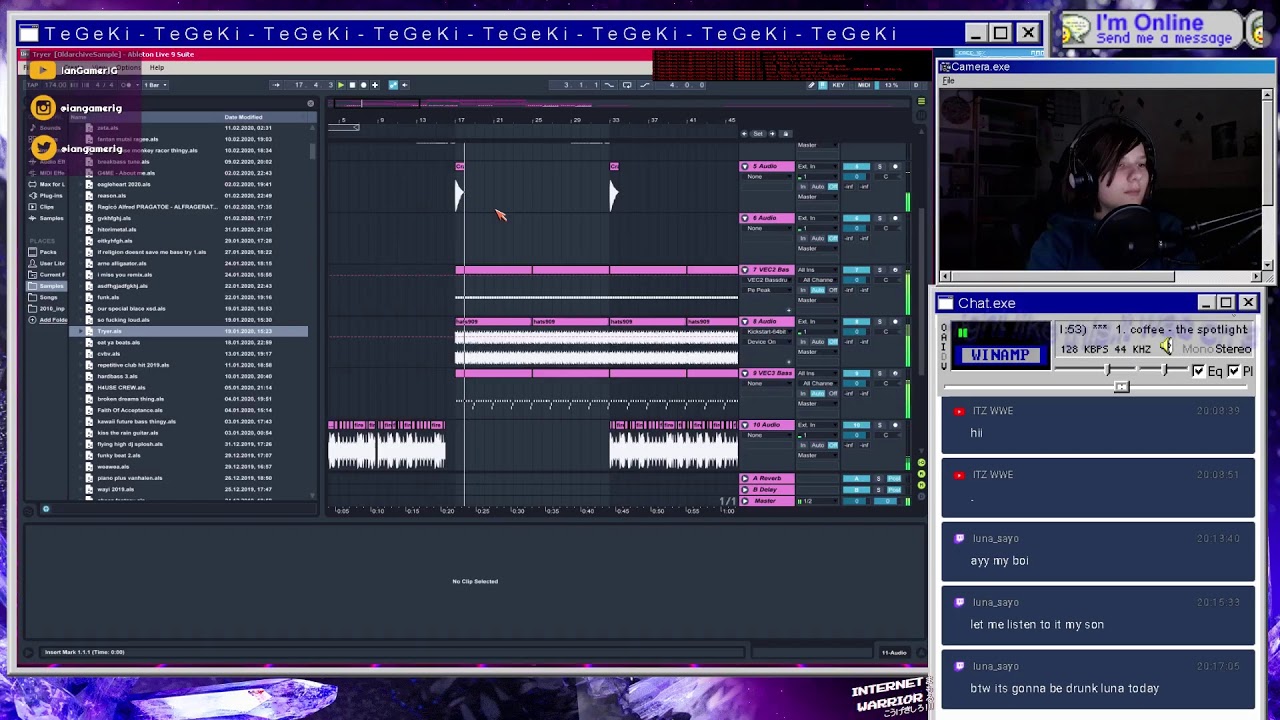
Task: Click the MIDI arrangement overdub plus button
Action: (x=375, y=85)
